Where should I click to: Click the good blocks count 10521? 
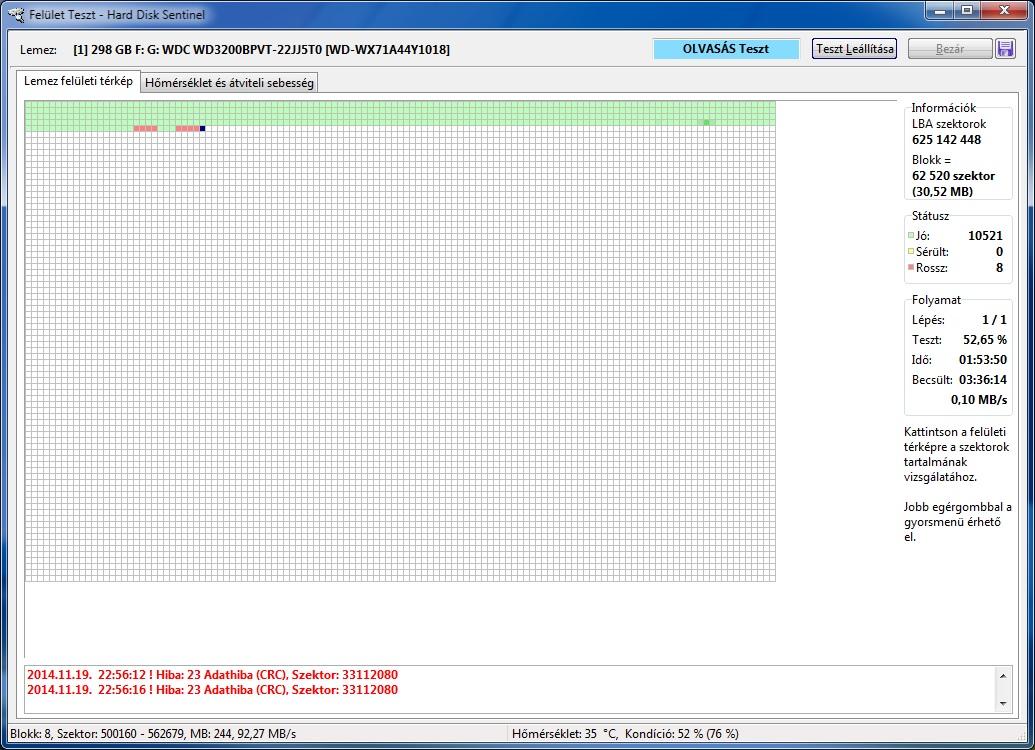click(x=985, y=236)
